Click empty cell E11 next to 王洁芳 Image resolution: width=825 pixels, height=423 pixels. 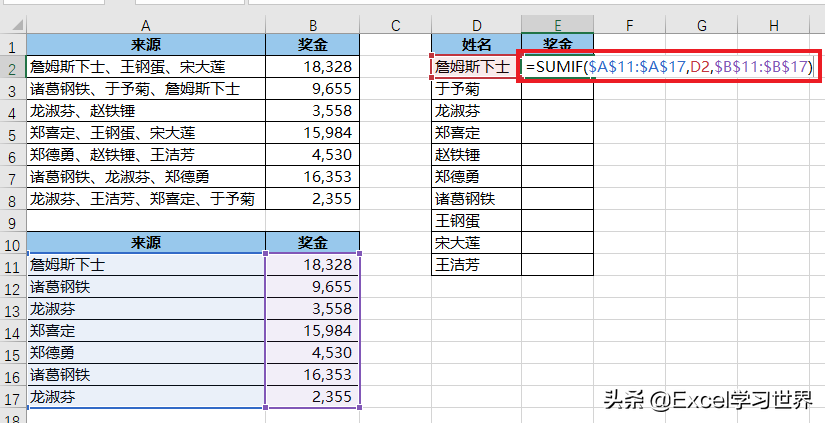tap(558, 265)
